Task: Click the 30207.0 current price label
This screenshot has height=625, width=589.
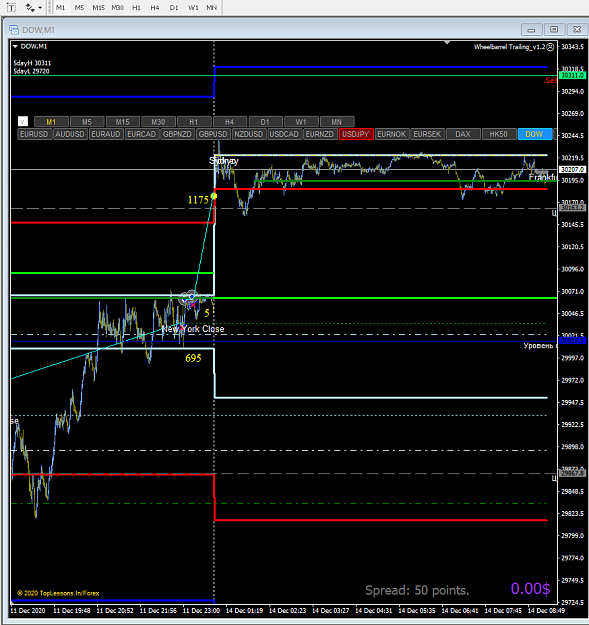Action: (572, 169)
